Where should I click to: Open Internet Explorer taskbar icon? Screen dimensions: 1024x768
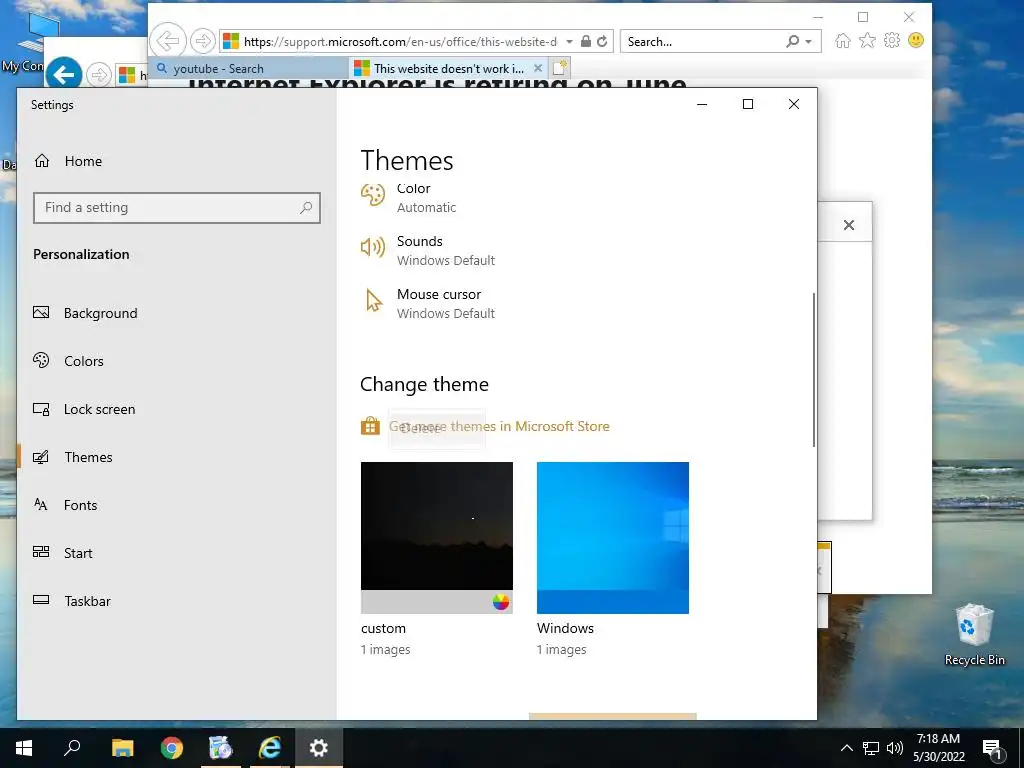tap(269, 748)
